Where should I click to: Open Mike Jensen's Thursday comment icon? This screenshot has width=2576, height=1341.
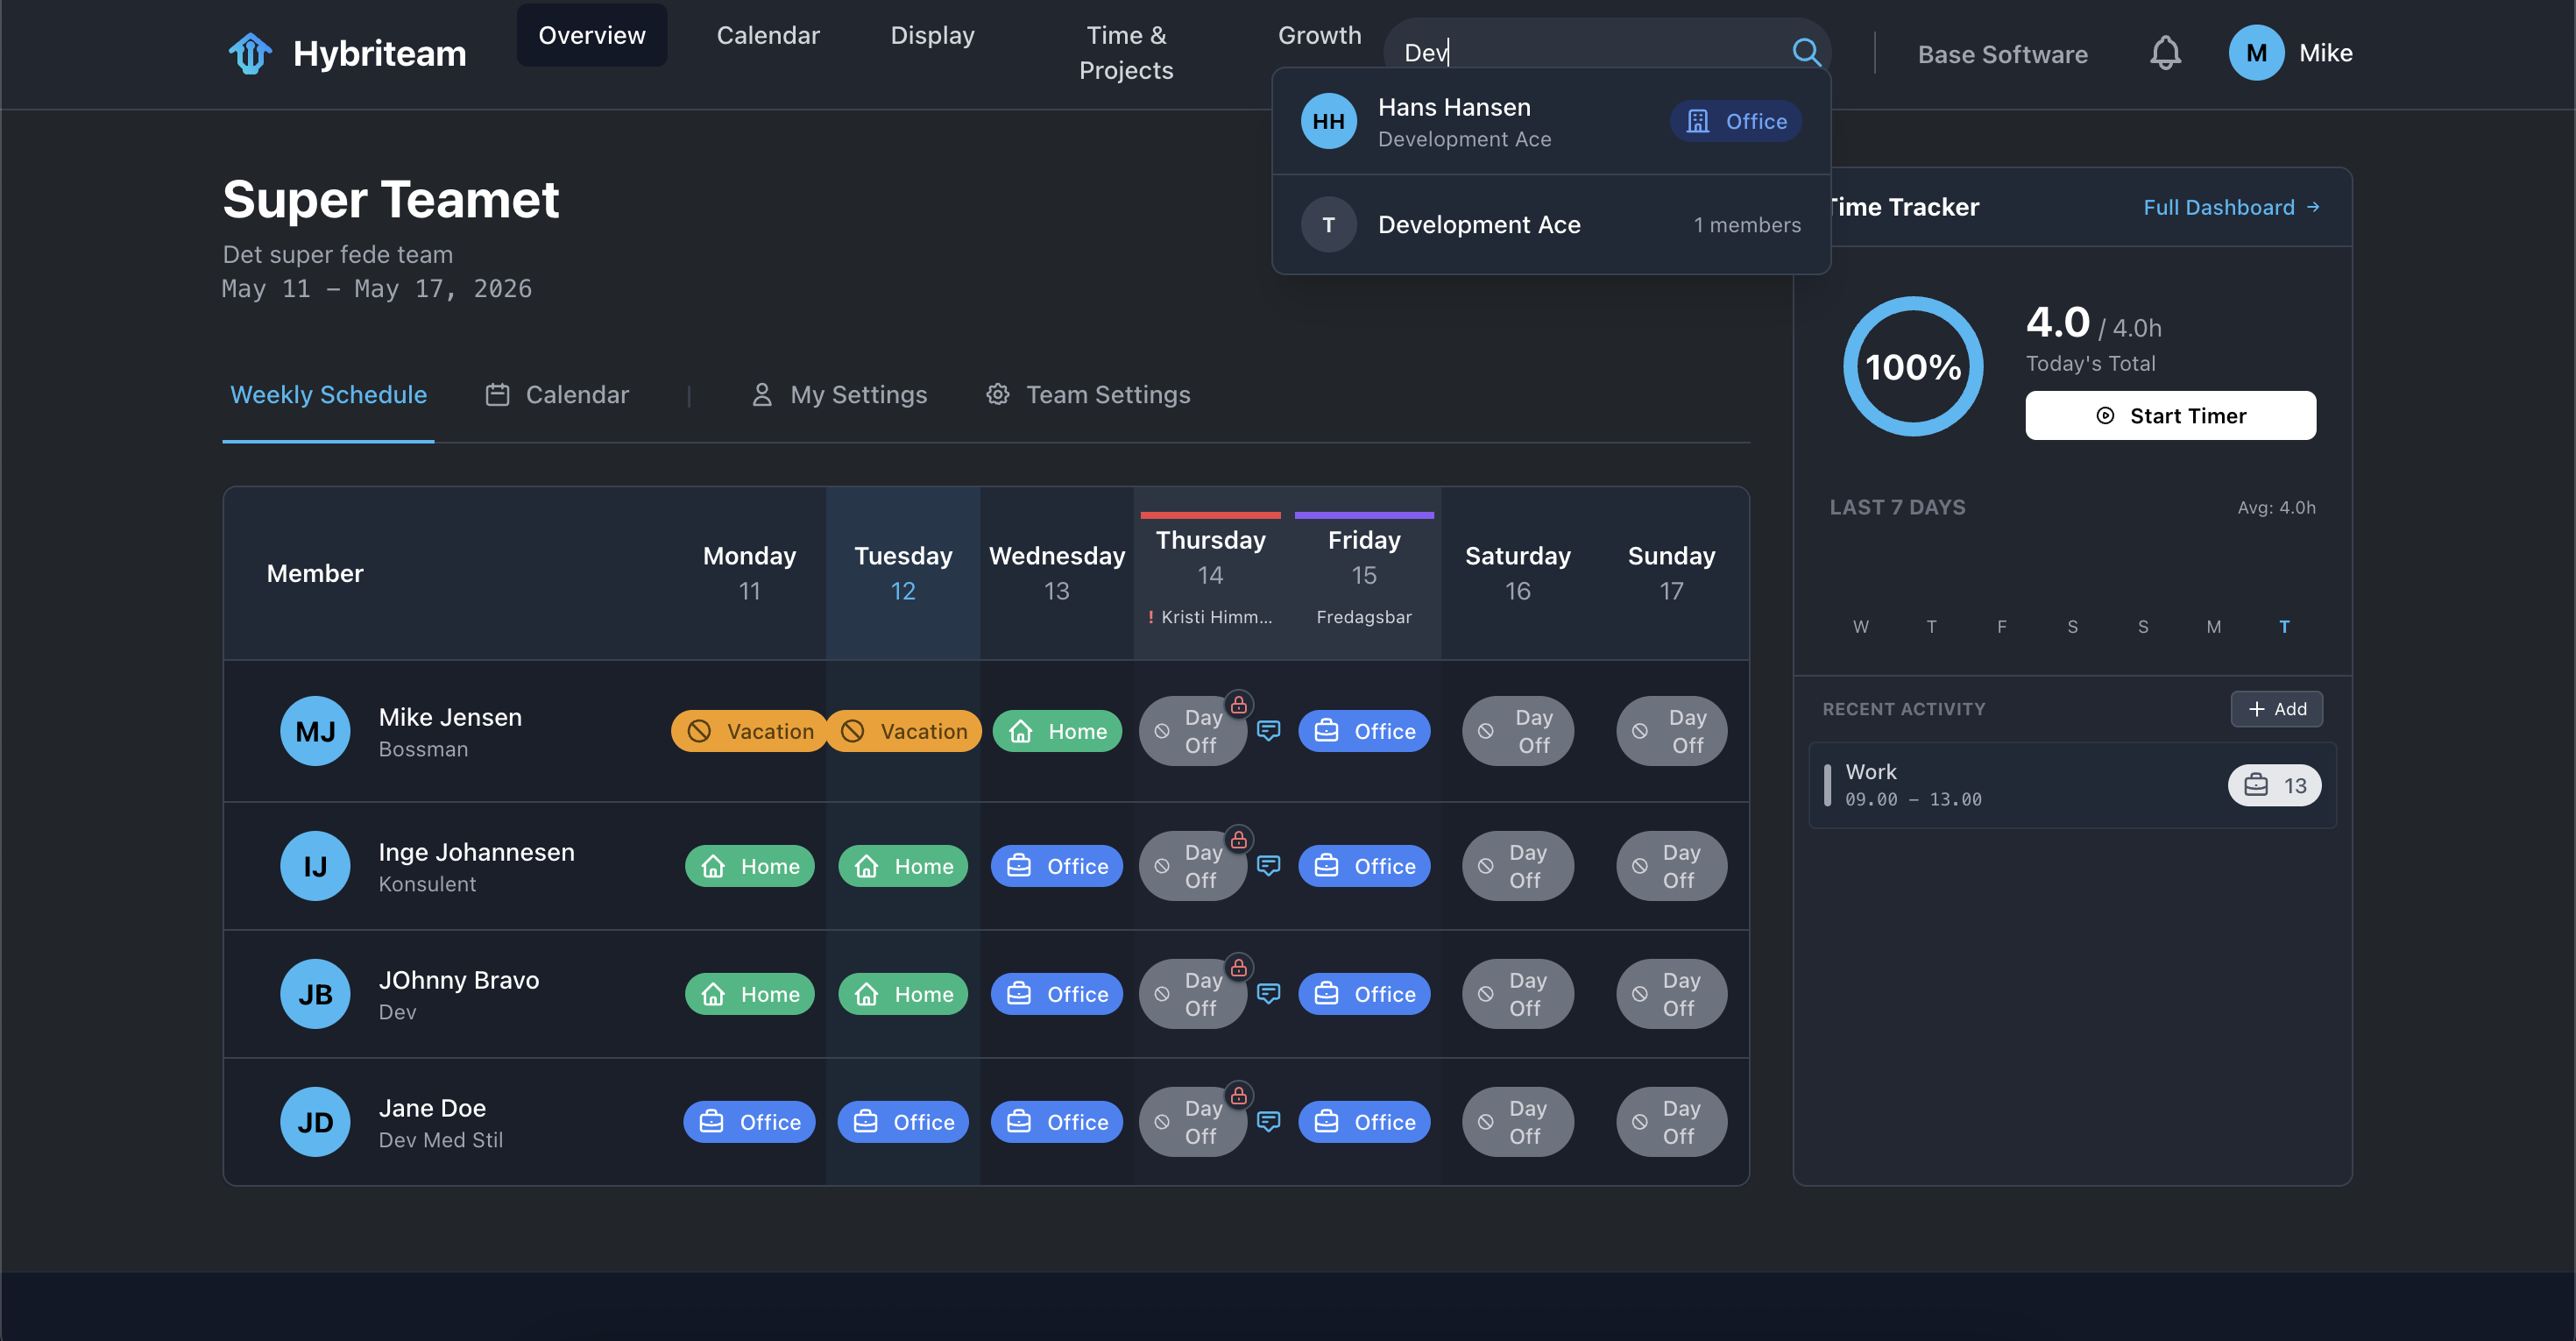[x=1268, y=731]
